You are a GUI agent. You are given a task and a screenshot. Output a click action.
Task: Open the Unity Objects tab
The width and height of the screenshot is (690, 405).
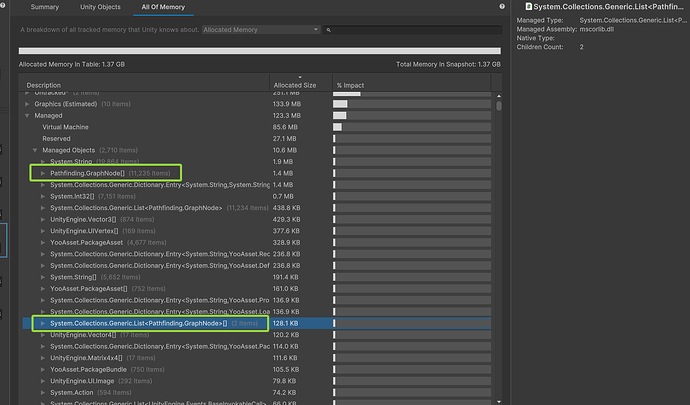[x=100, y=7]
